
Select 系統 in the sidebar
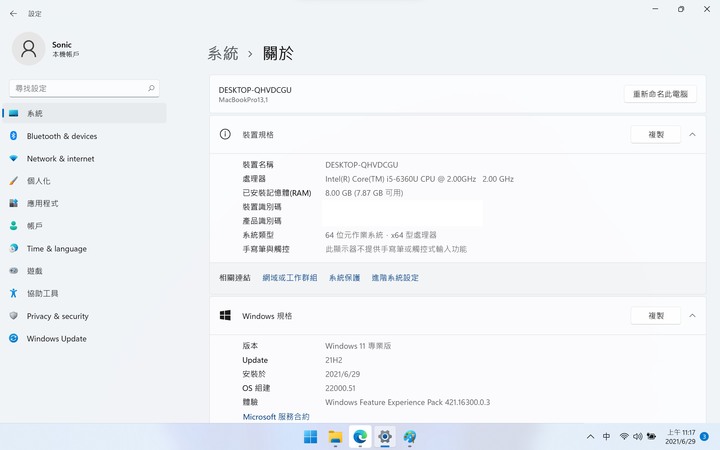[84, 113]
